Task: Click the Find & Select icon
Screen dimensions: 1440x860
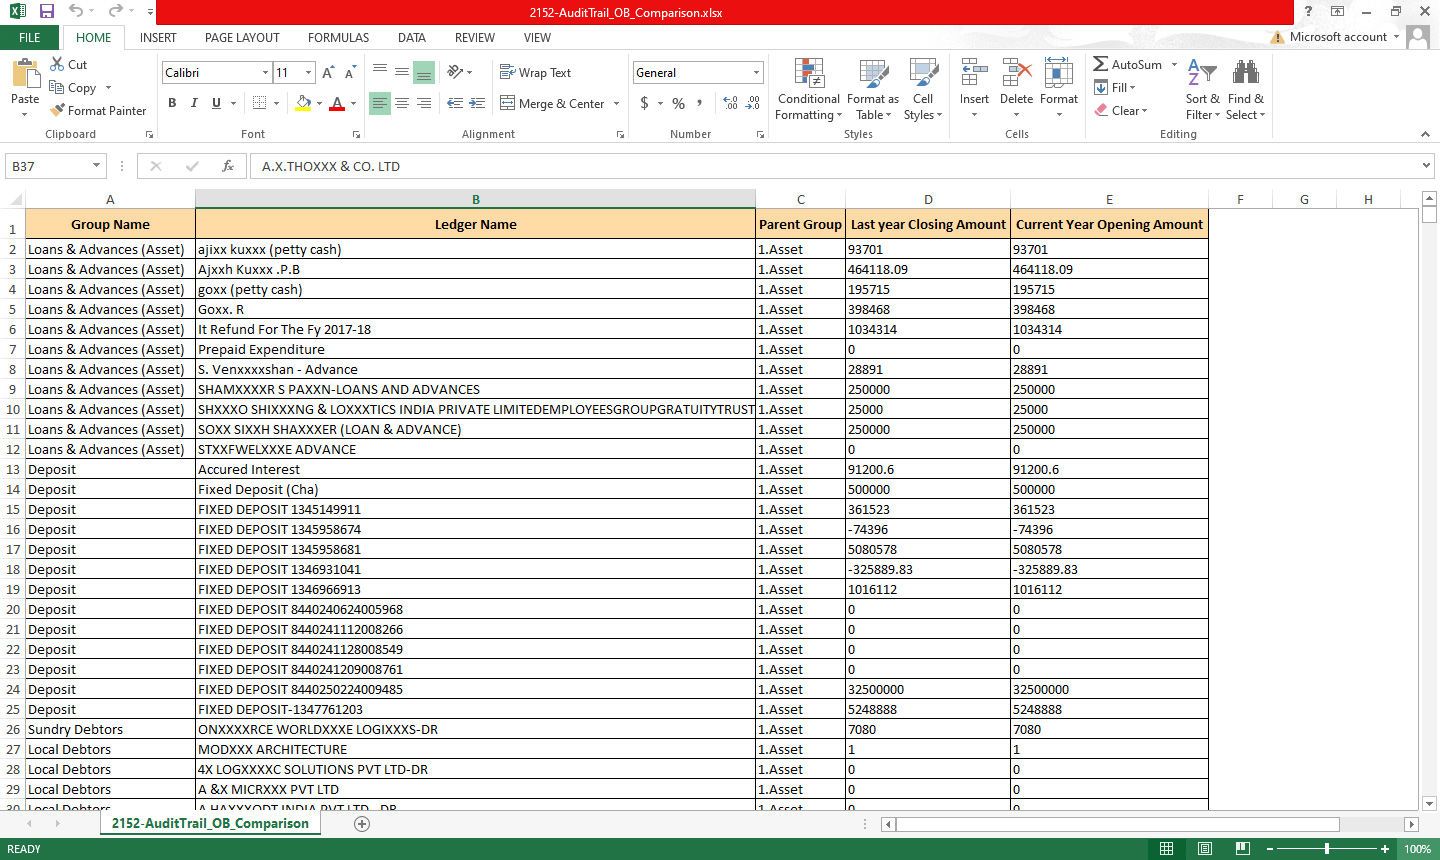Action: point(1245,89)
